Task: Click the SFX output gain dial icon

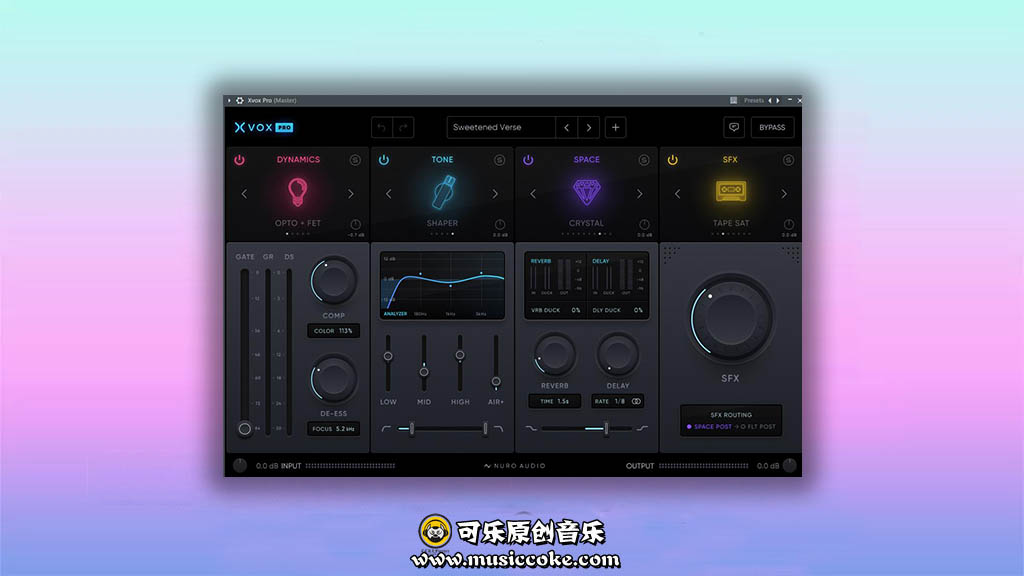Action: (788, 225)
